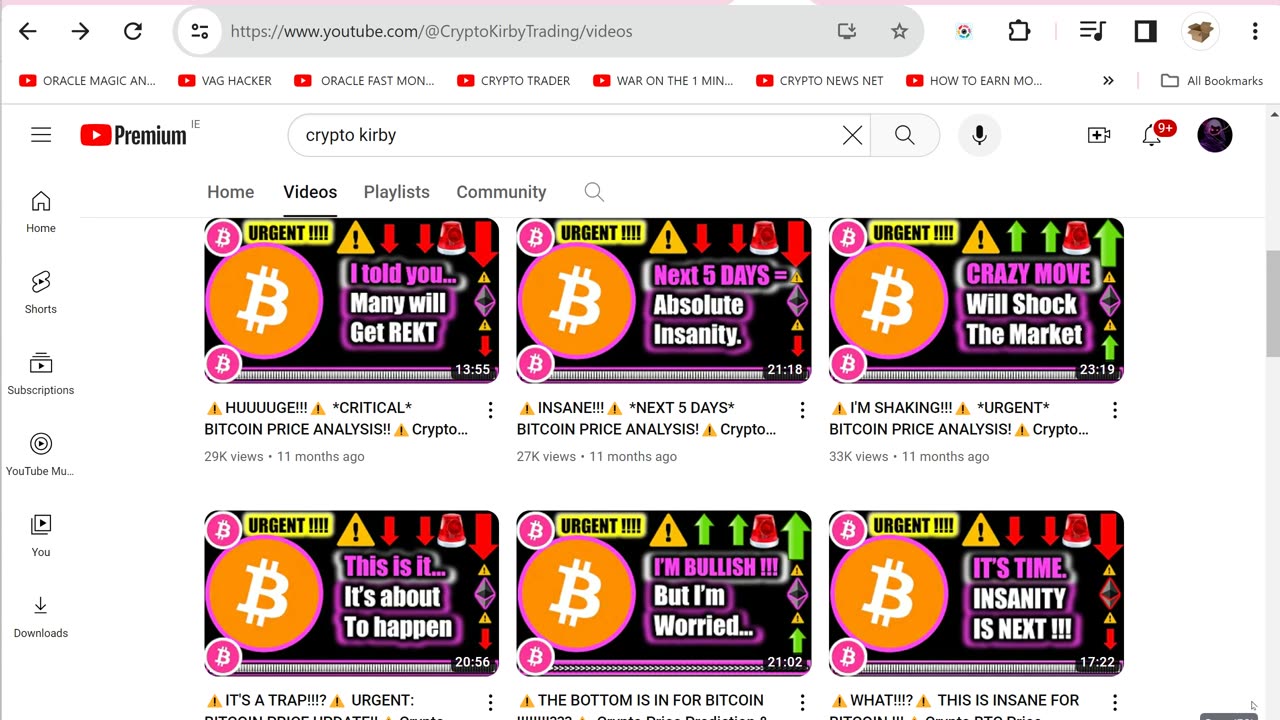Open Subscriptions in the sidebar
This screenshot has height=720, width=1280.
point(41,374)
